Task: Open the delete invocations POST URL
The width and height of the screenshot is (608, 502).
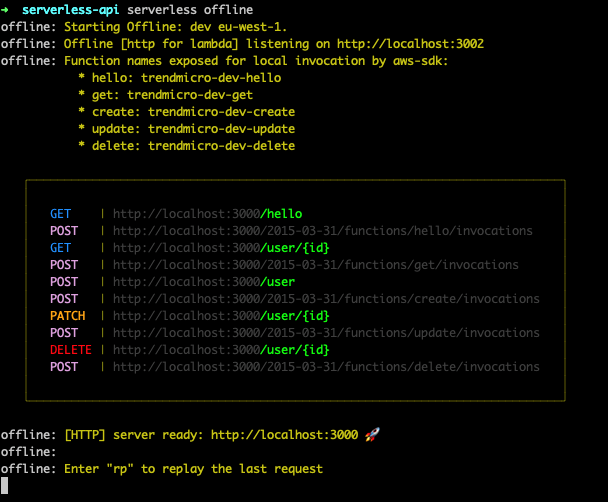Action: coord(326,367)
